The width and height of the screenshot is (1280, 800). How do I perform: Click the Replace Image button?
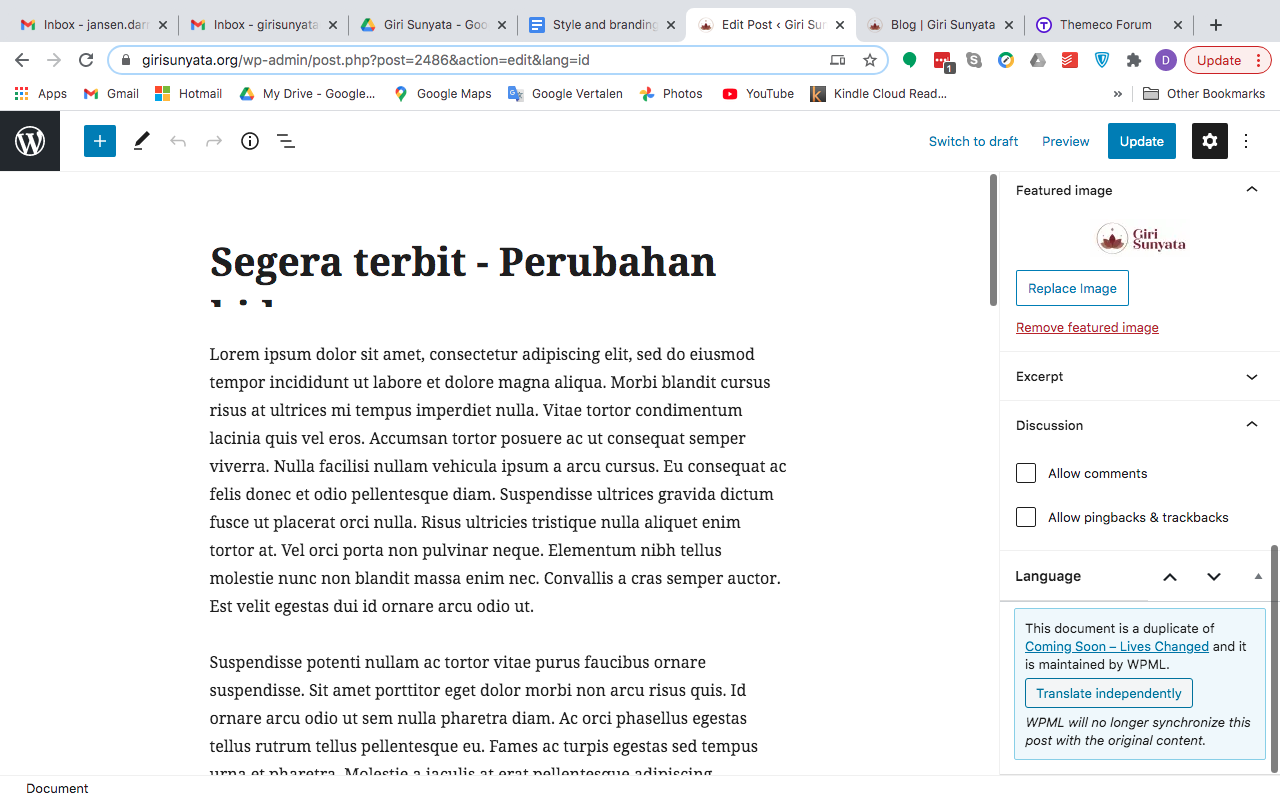pos(1072,288)
